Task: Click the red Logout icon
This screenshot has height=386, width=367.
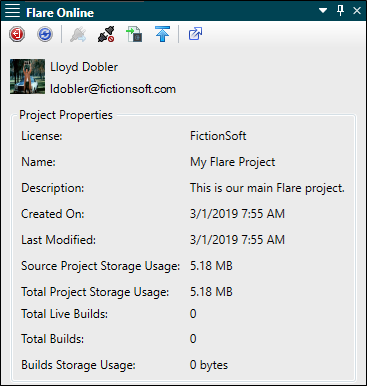Action: tap(17, 34)
